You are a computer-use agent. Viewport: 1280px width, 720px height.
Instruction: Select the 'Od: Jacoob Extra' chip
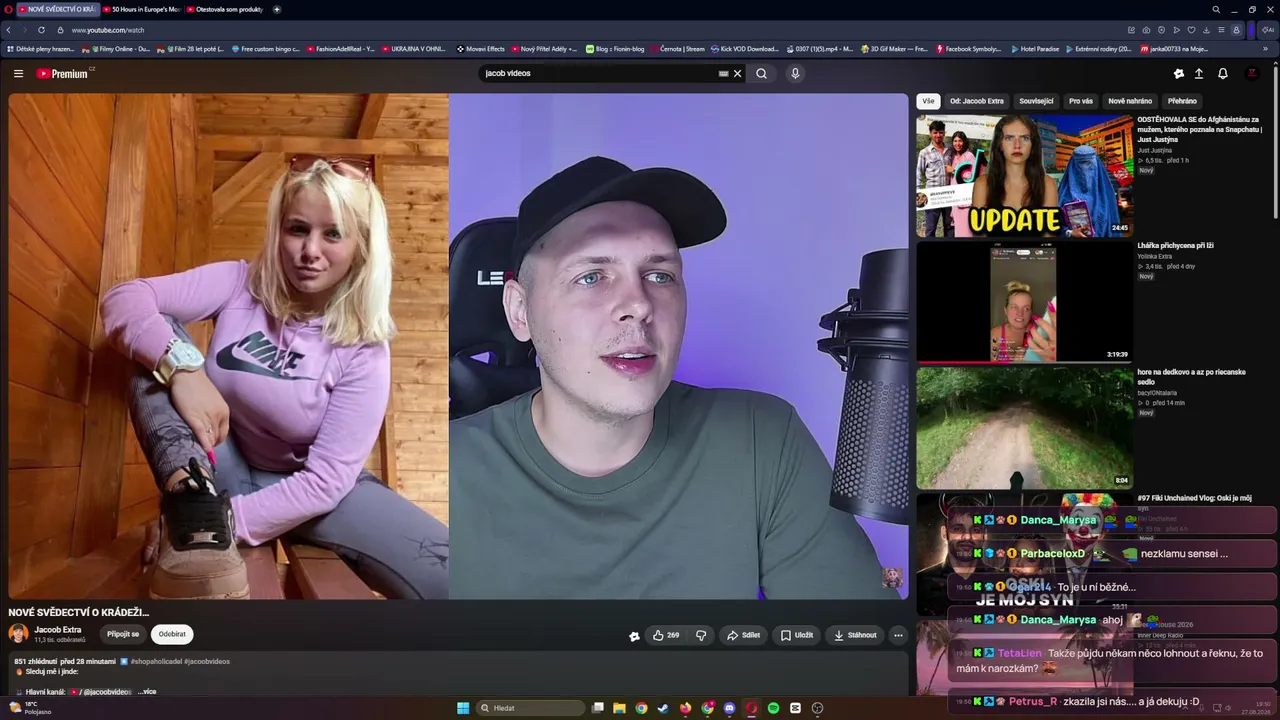977,101
